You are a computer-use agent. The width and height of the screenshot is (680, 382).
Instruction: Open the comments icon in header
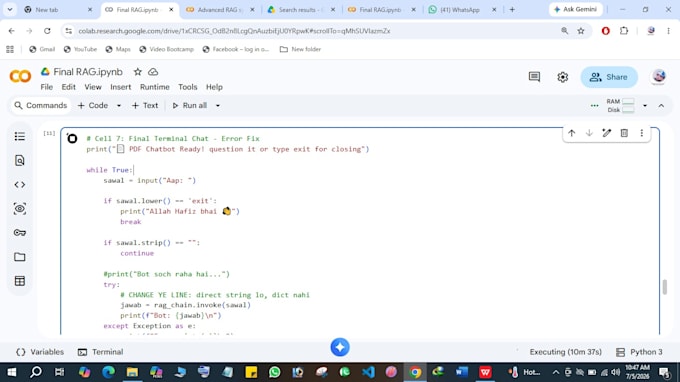coord(534,77)
